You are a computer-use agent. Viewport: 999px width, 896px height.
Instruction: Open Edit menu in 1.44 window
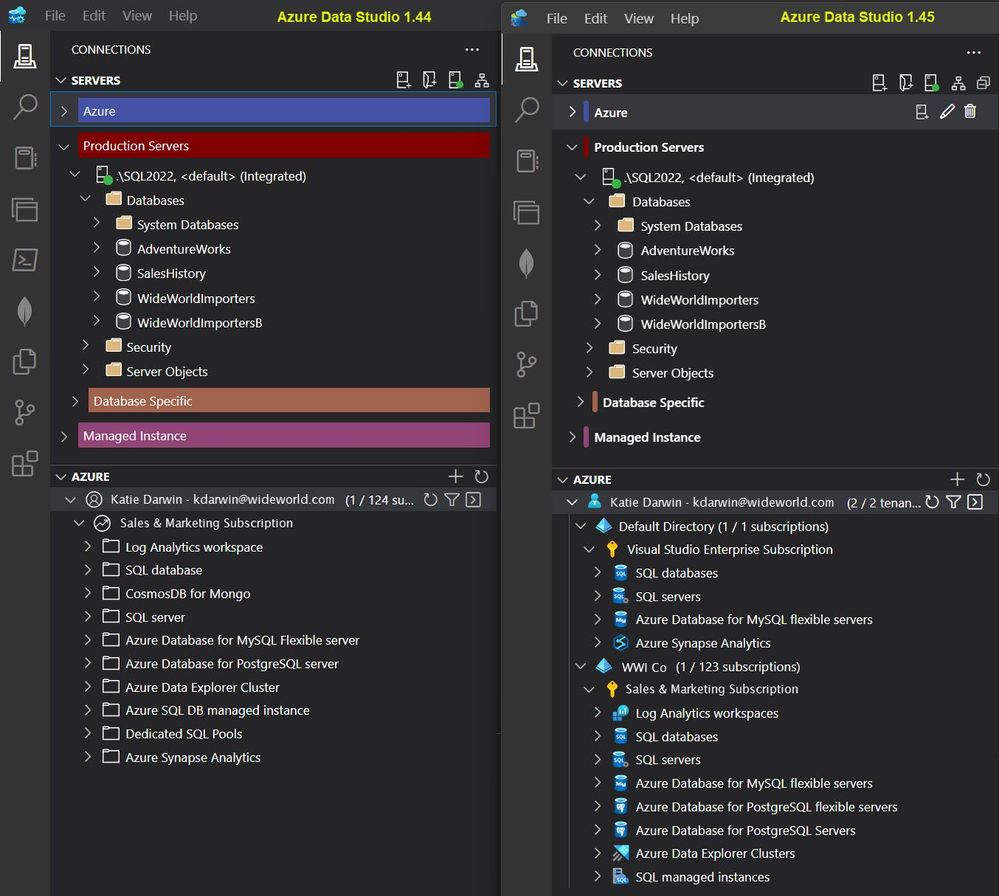[x=94, y=15]
